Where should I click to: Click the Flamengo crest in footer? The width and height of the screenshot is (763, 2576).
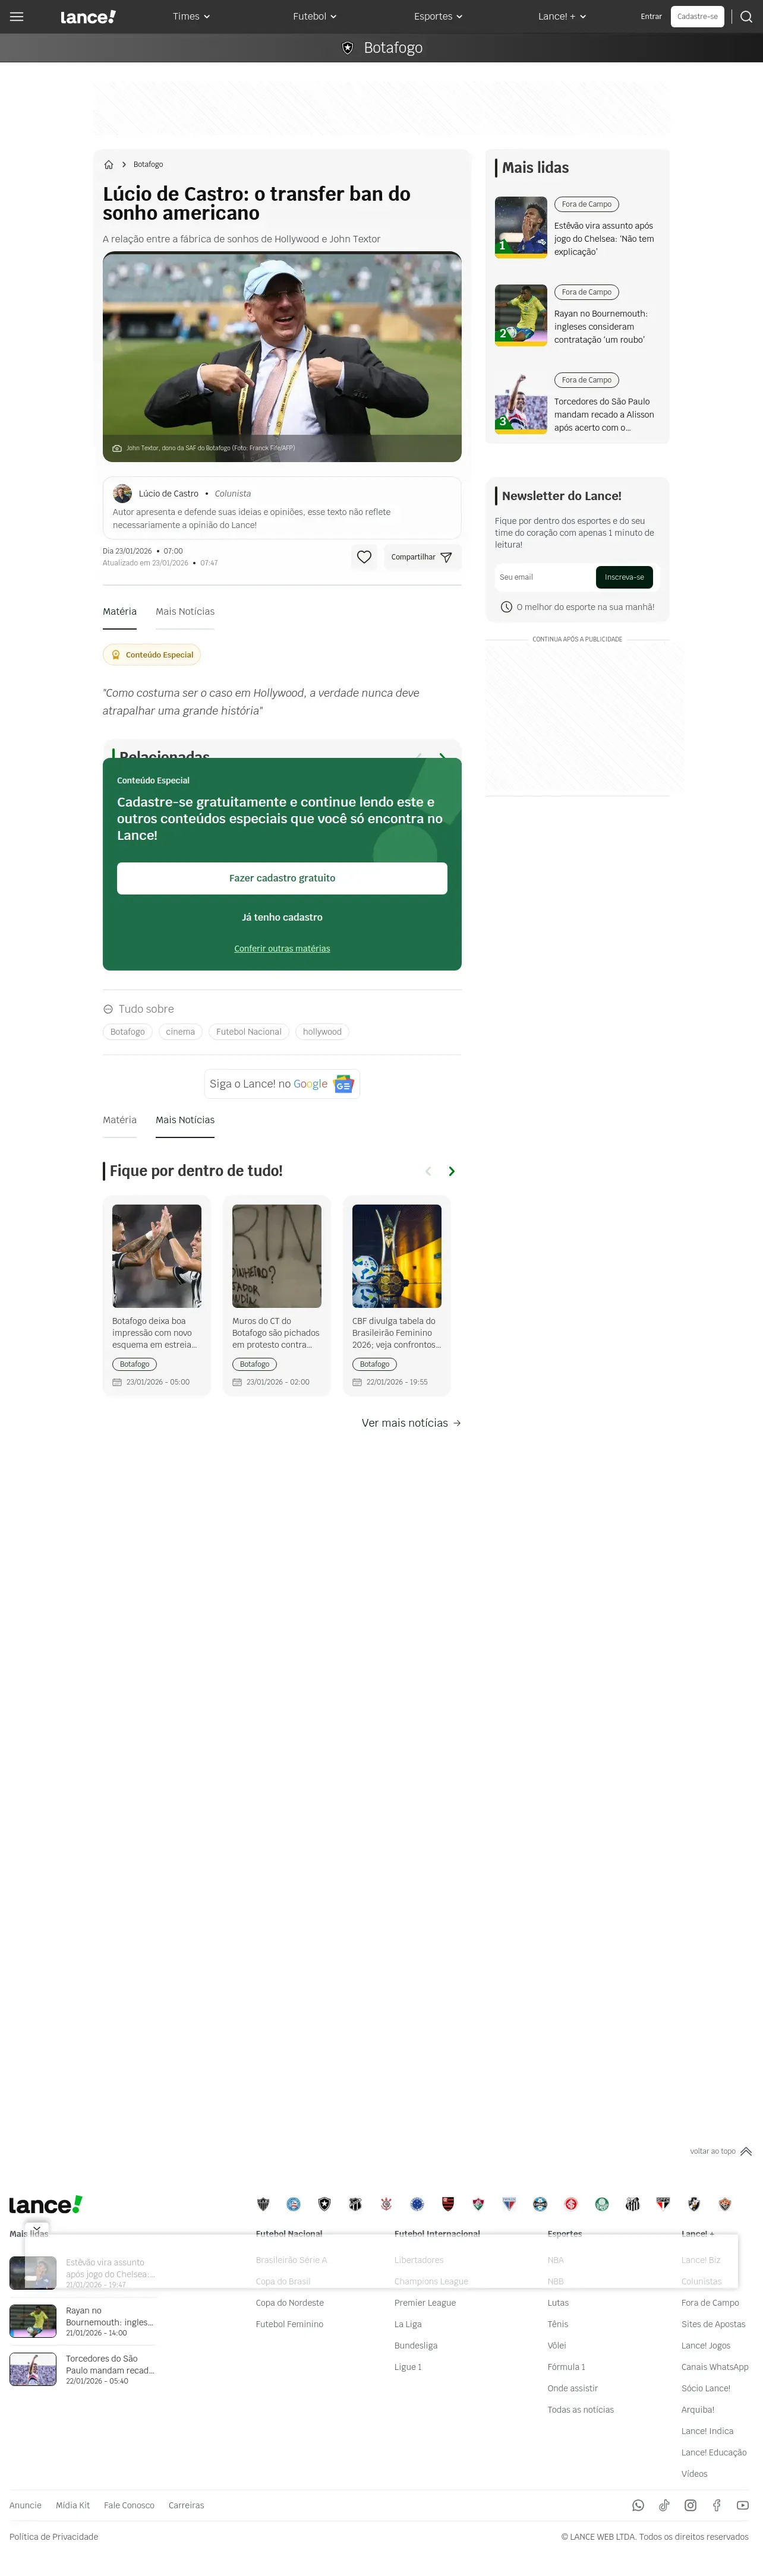[x=448, y=2204]
